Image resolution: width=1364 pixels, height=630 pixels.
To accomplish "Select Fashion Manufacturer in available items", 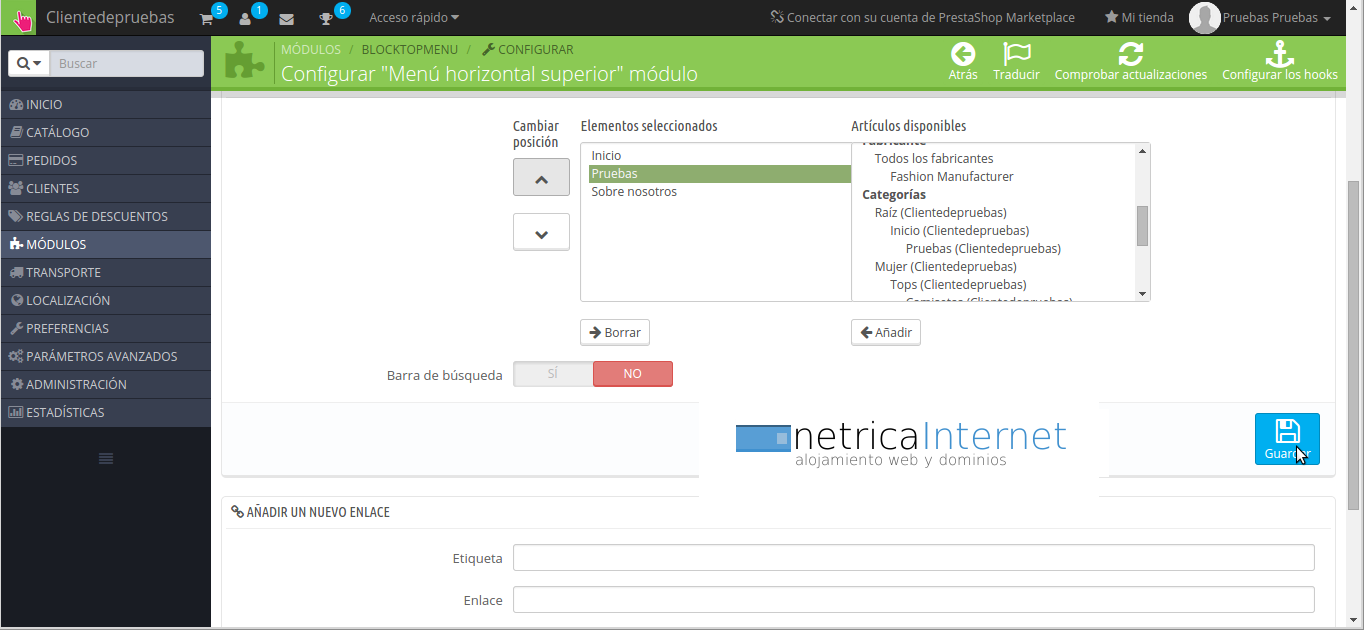I will pyautogui.click(x=952, y=177).
